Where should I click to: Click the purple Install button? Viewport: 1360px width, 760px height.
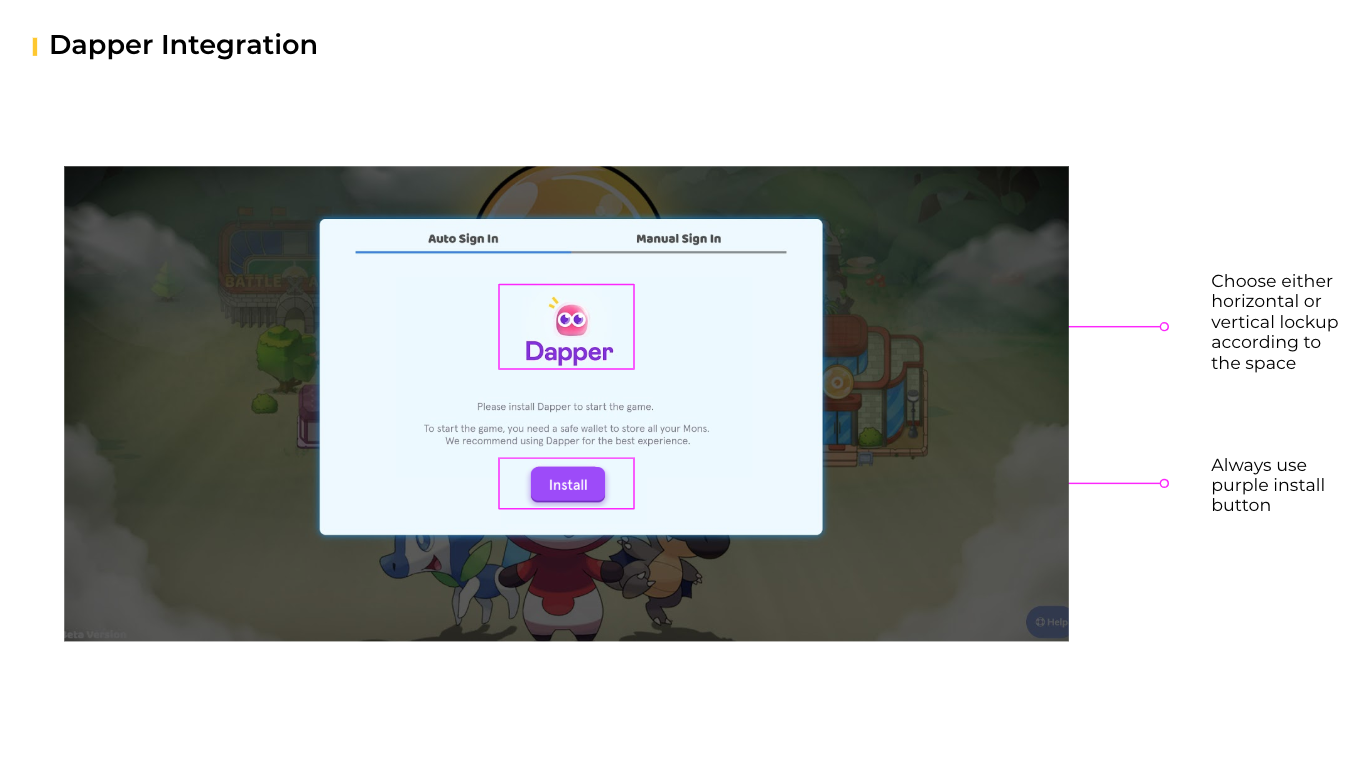tap(568, 485)
